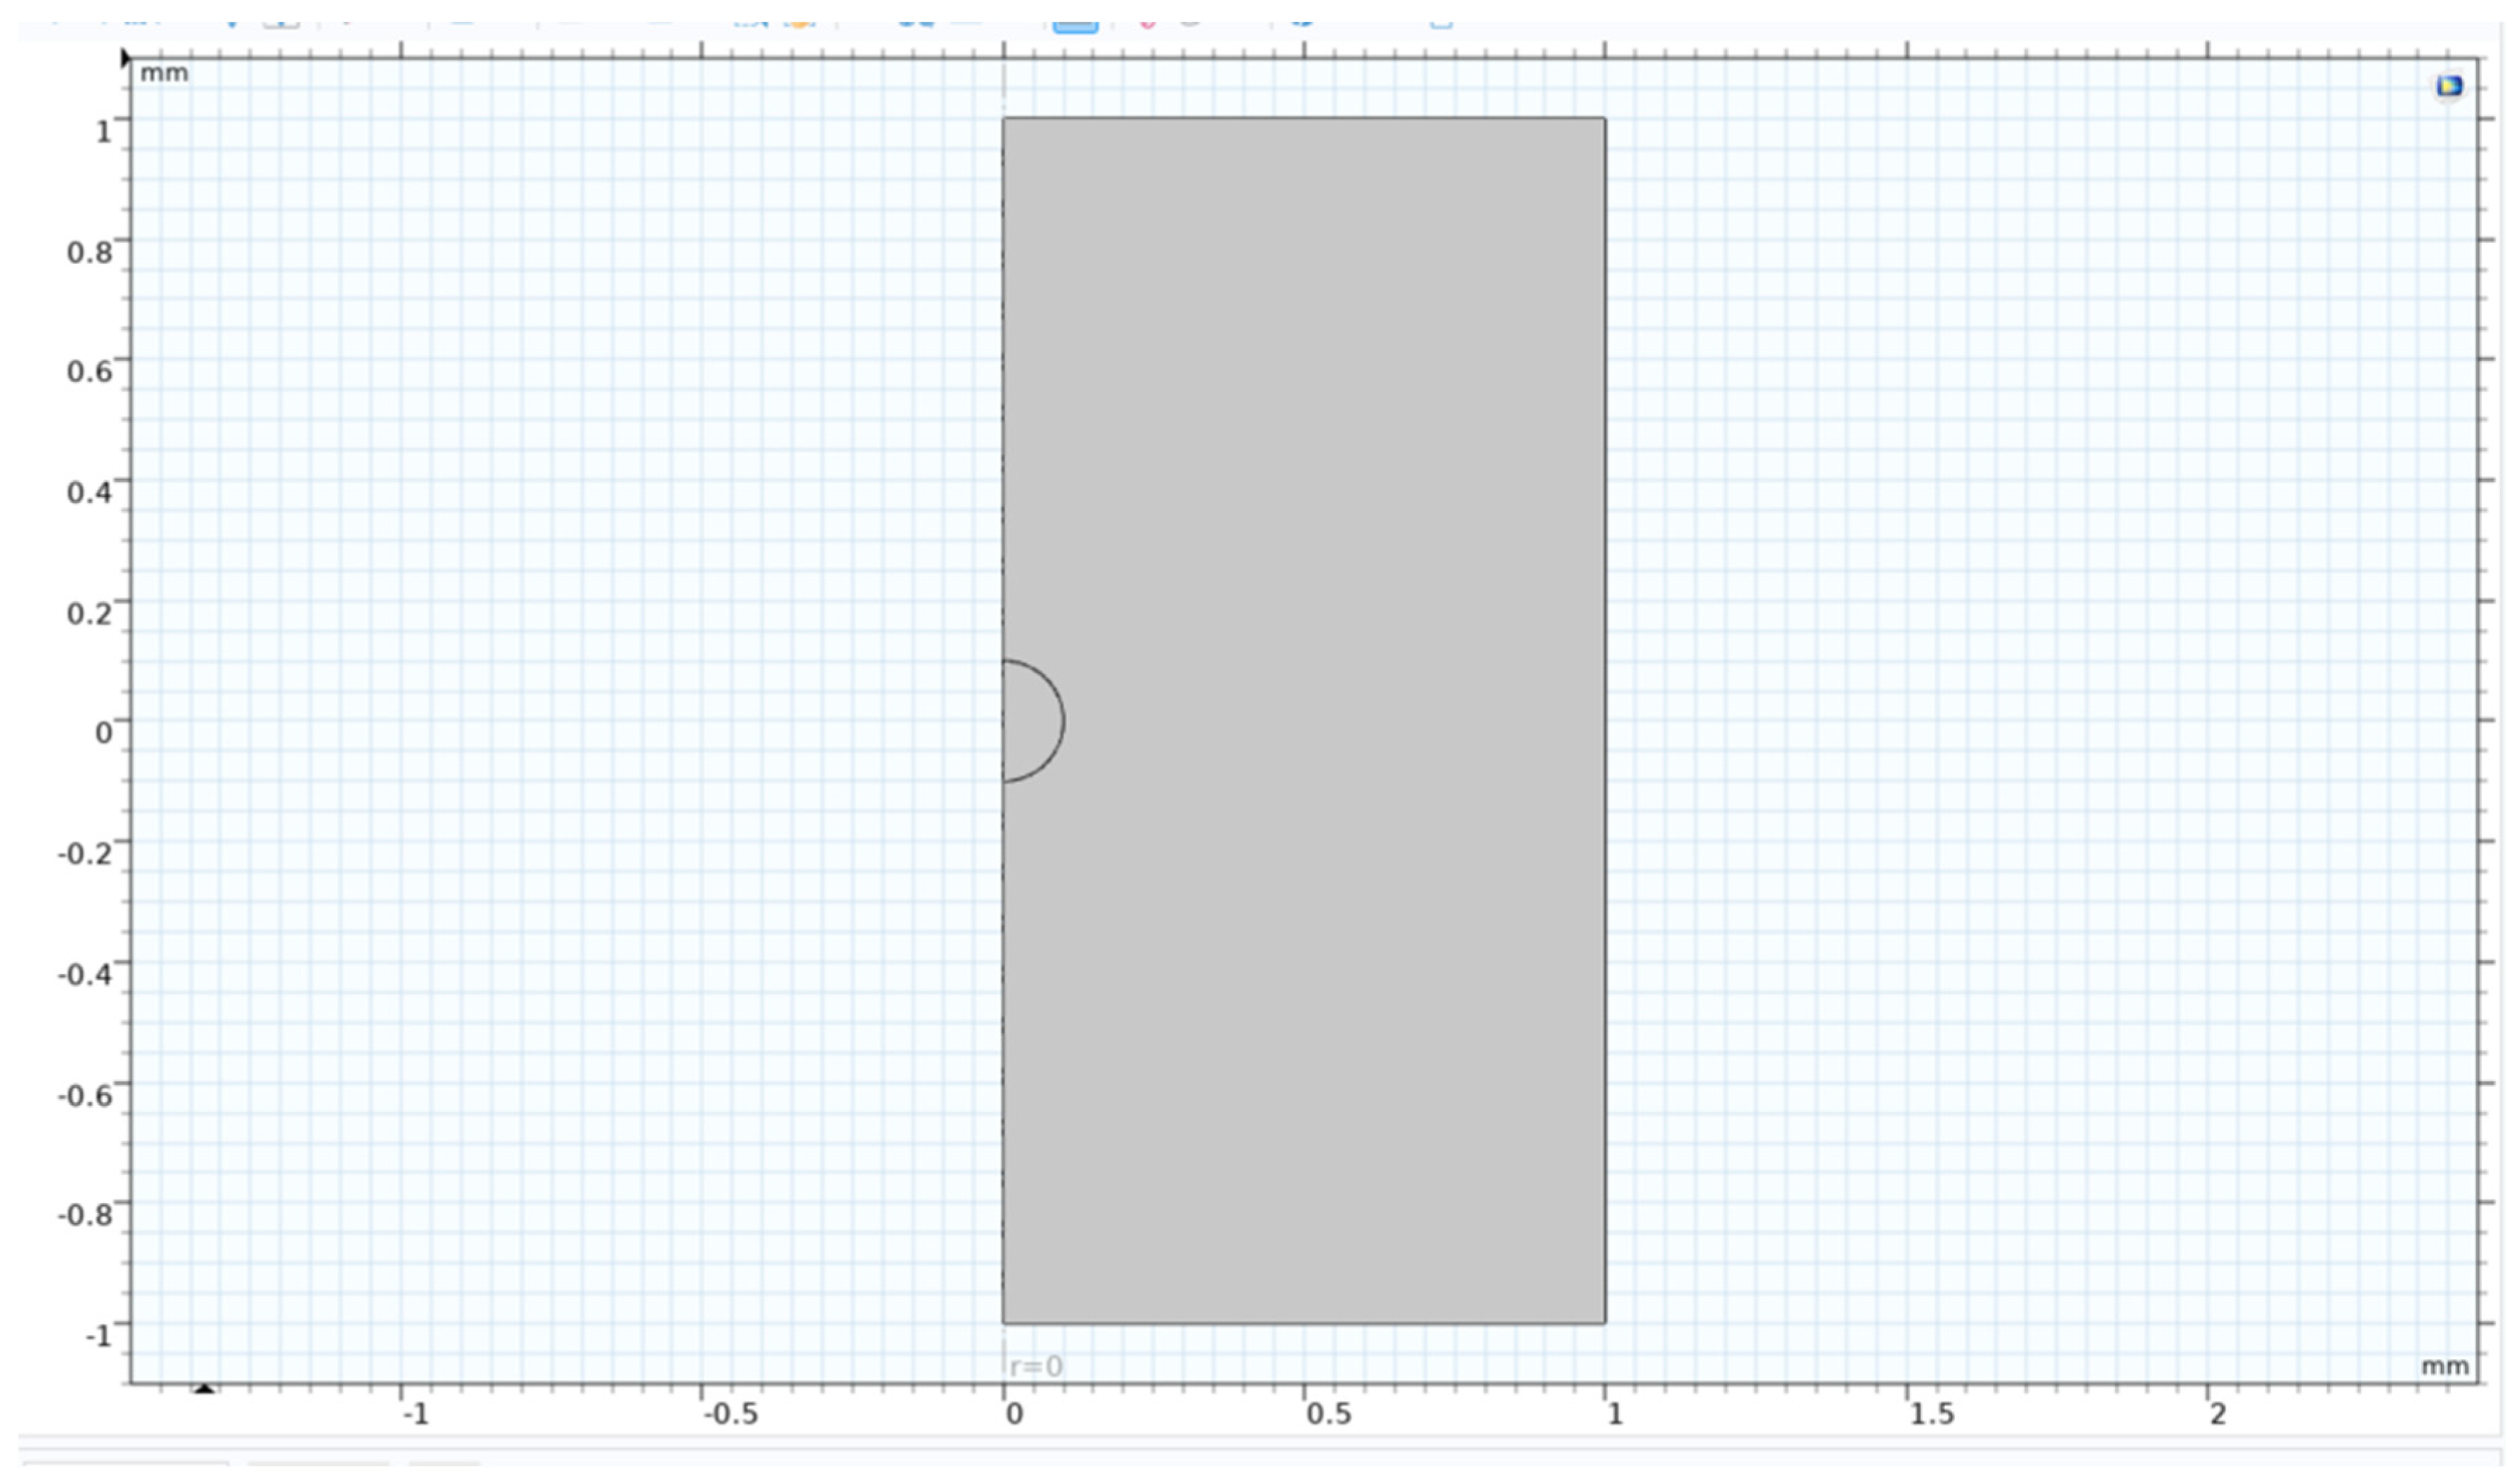The height and width of the screenshot is (1484, 2519).
Task: Click the mm unit label at bottom-right
Action: click(x=2444, y=1366)
